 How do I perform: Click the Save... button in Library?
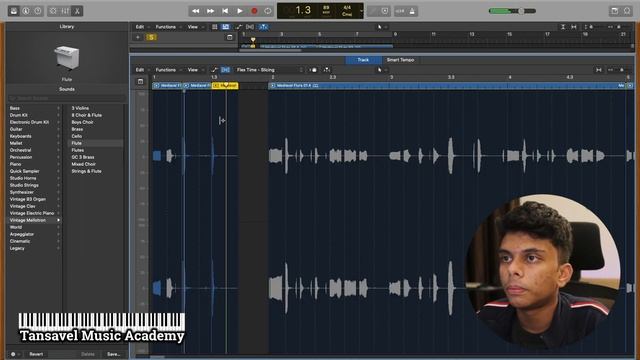[x=113, y=354]
